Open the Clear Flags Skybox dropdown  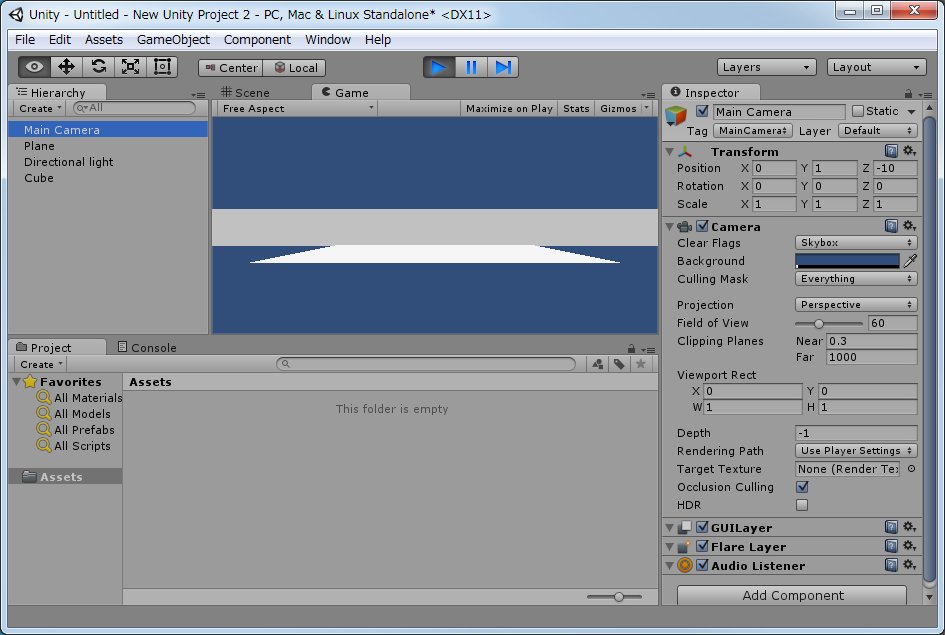tap(856, 243)
